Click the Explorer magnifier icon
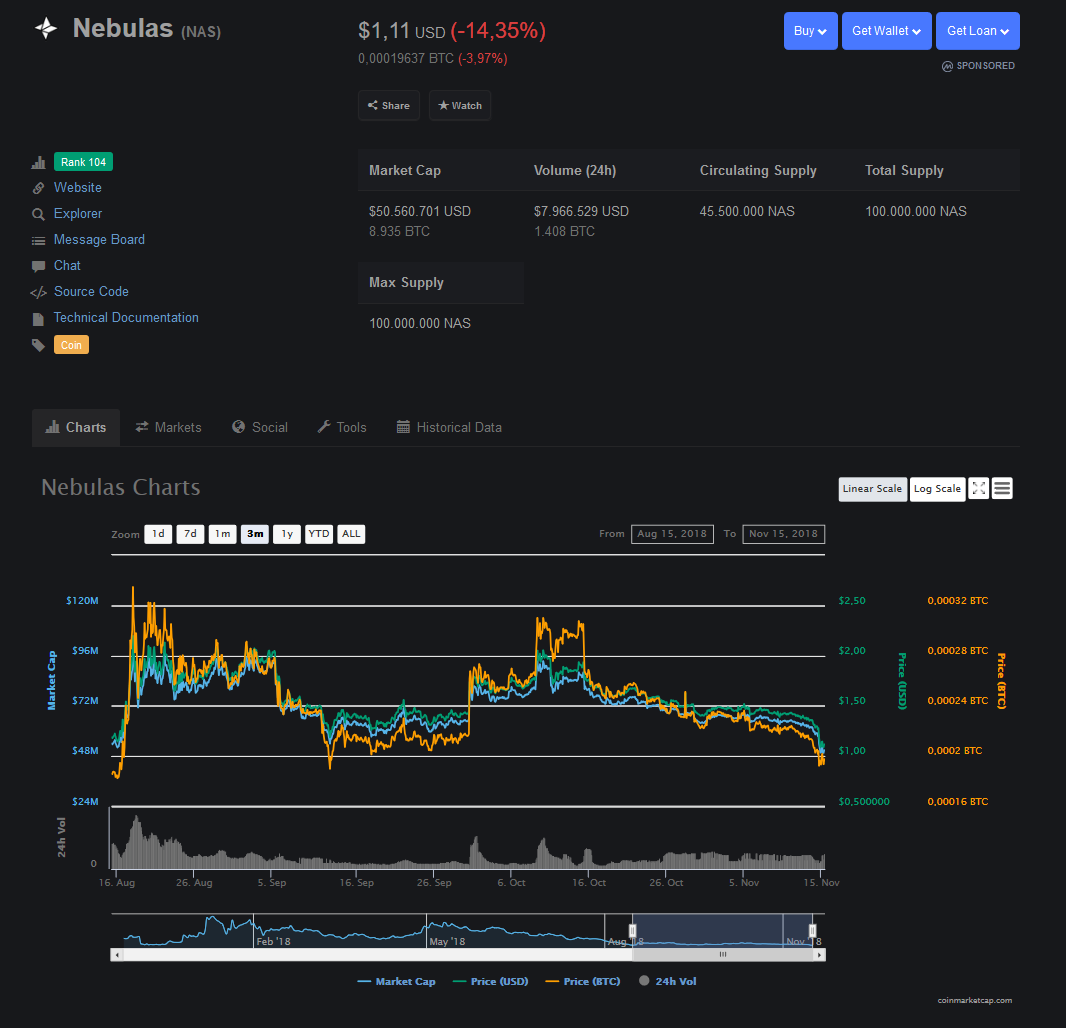 point(38,214)
